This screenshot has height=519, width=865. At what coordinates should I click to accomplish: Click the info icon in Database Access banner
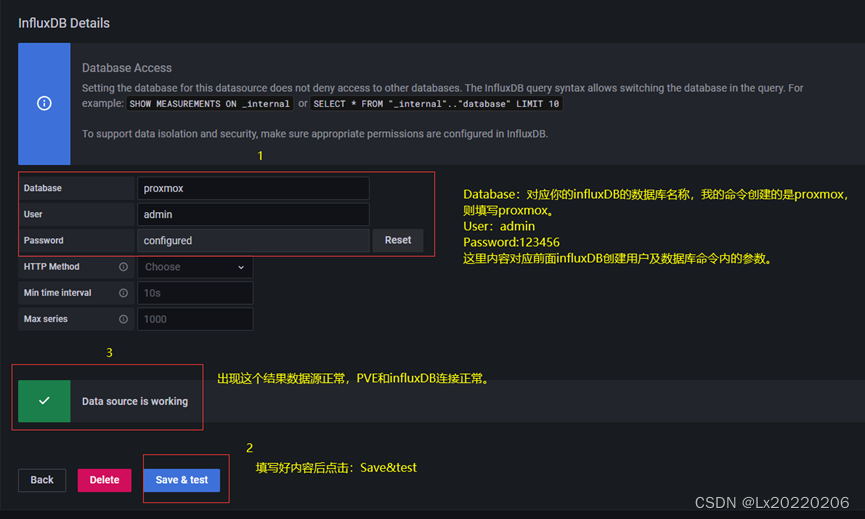[44, 103]
